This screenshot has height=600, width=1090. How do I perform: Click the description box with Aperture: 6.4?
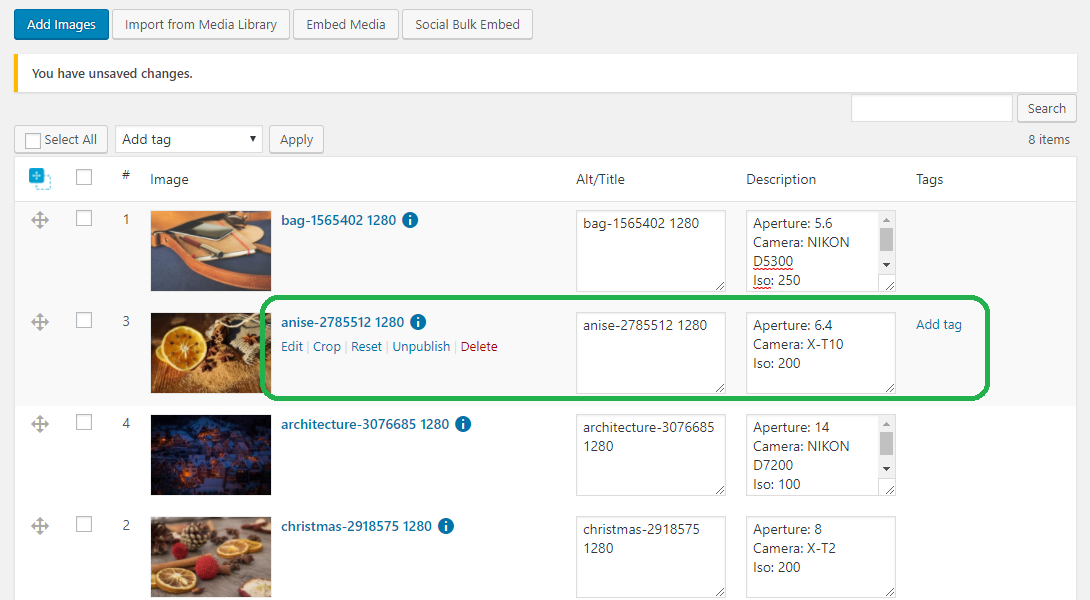[x=820, y=353]
